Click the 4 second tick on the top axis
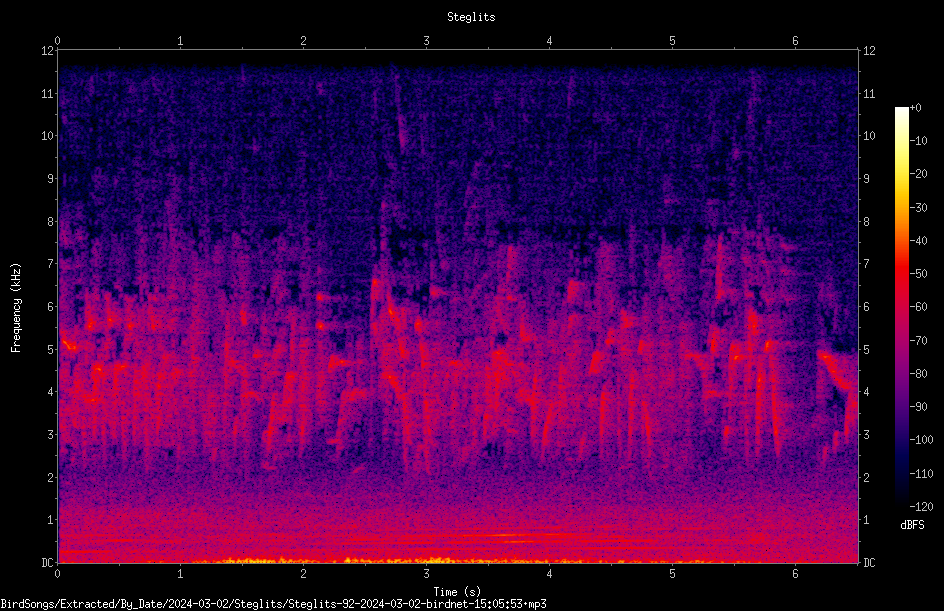The image size is (944, 611). tap(549, 41)
